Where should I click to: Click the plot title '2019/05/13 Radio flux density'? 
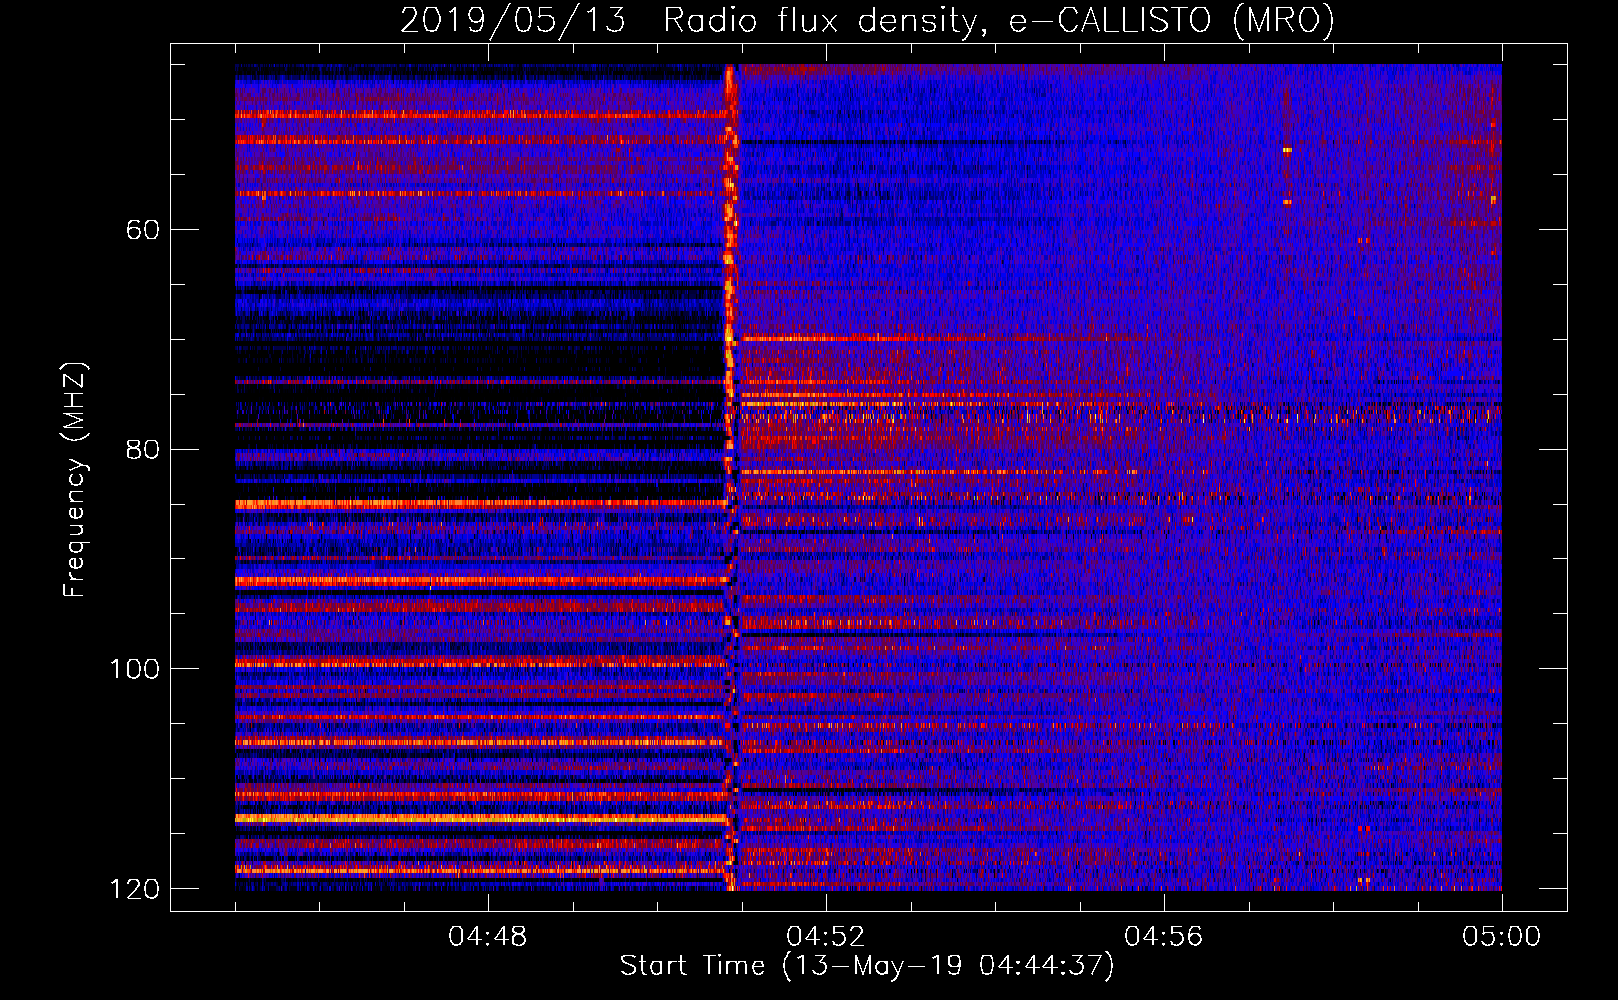(x=866, y=20)
